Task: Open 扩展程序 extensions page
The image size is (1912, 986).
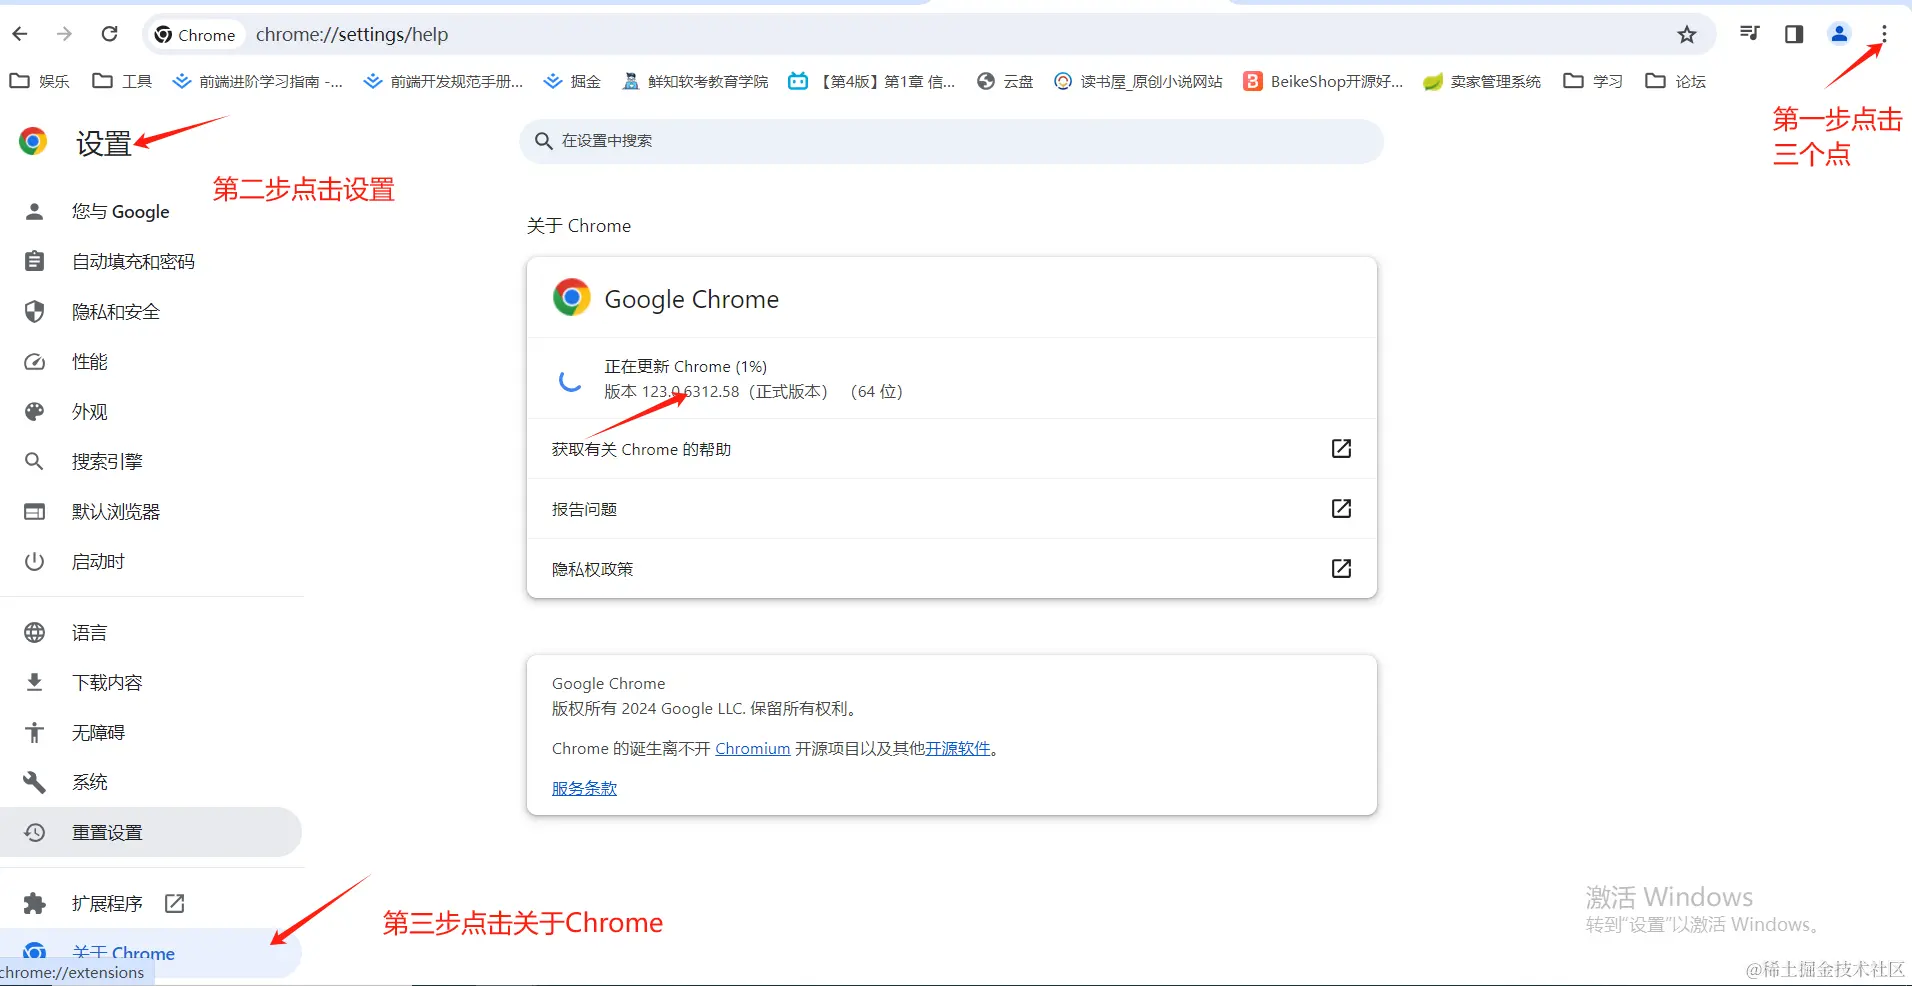Action: [150, 903]
